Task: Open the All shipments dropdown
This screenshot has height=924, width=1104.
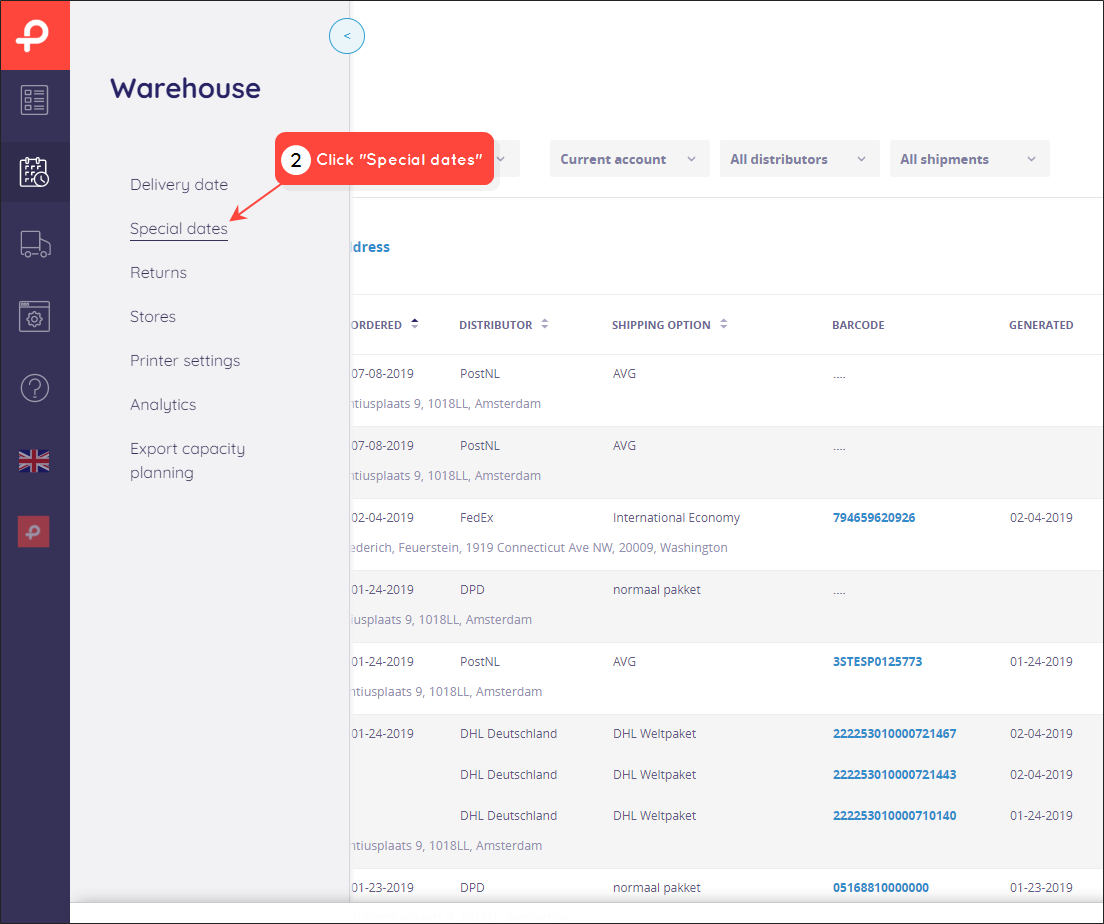Action: point(970,159)
